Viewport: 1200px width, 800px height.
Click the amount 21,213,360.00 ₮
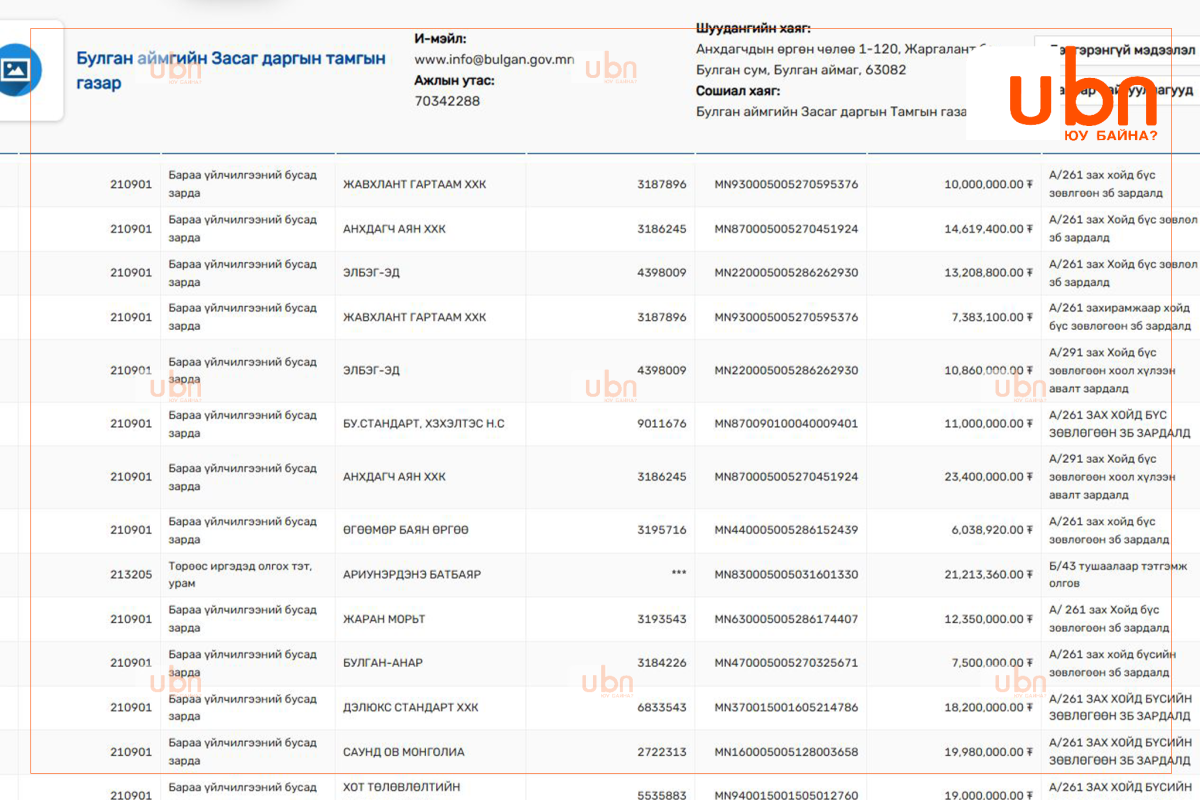click(x=988, y=575)
